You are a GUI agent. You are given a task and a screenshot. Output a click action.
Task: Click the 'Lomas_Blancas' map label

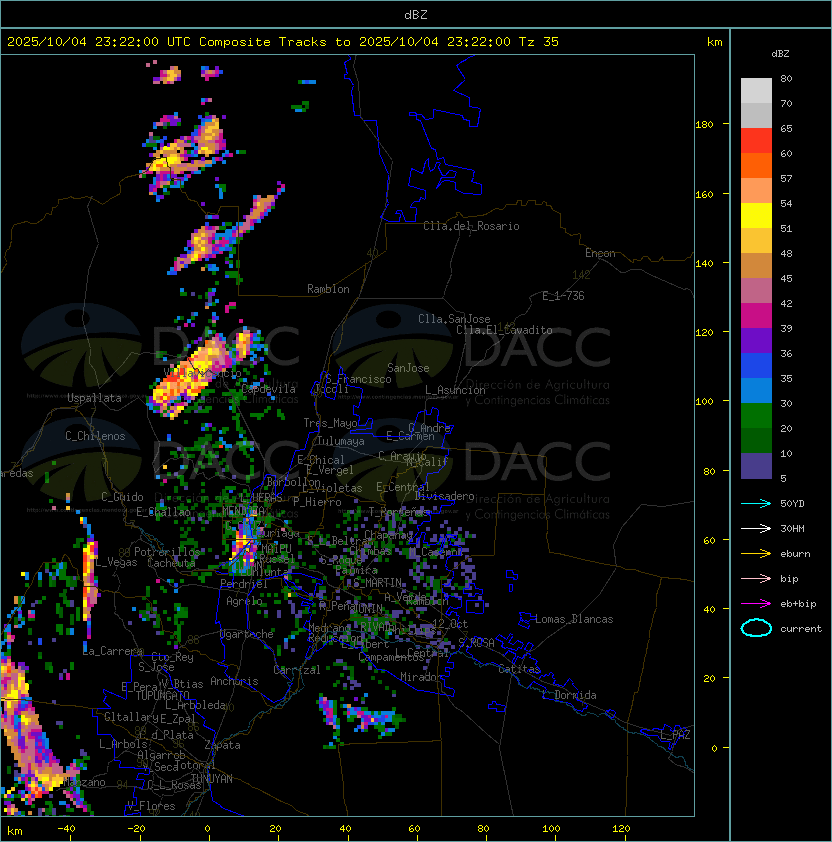(574, 619)
